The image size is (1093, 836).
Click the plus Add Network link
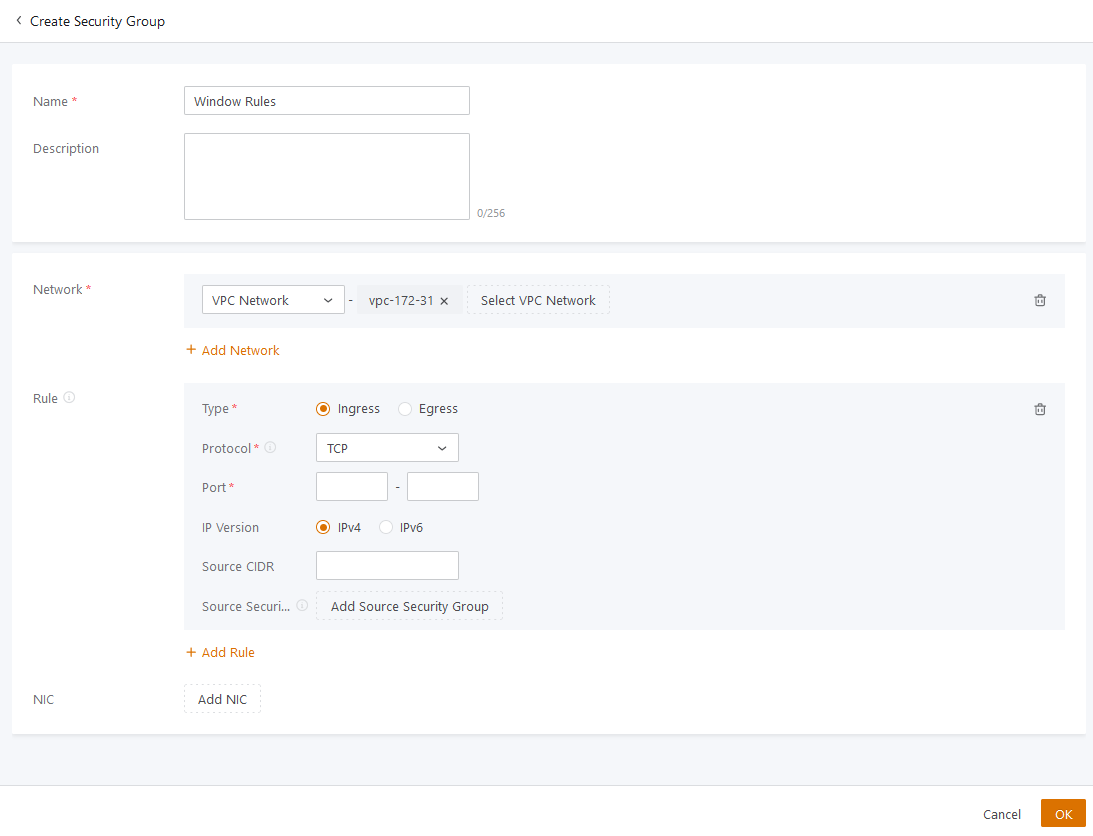[233, 351]
